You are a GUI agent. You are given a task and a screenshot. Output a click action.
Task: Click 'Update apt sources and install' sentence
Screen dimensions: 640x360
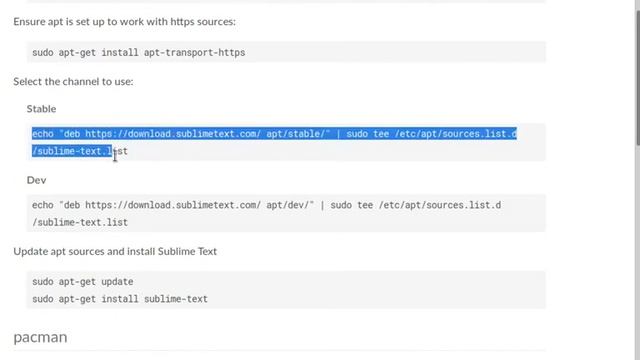click(115, 251)
